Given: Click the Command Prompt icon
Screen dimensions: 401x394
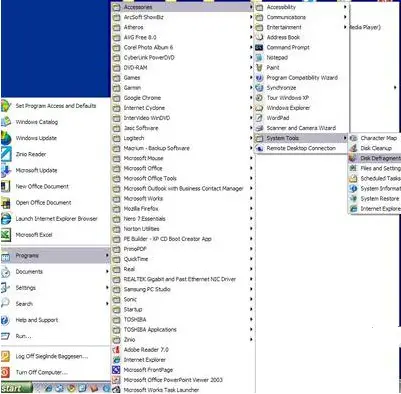Looking at the screenshot, I should pos(259,47).
